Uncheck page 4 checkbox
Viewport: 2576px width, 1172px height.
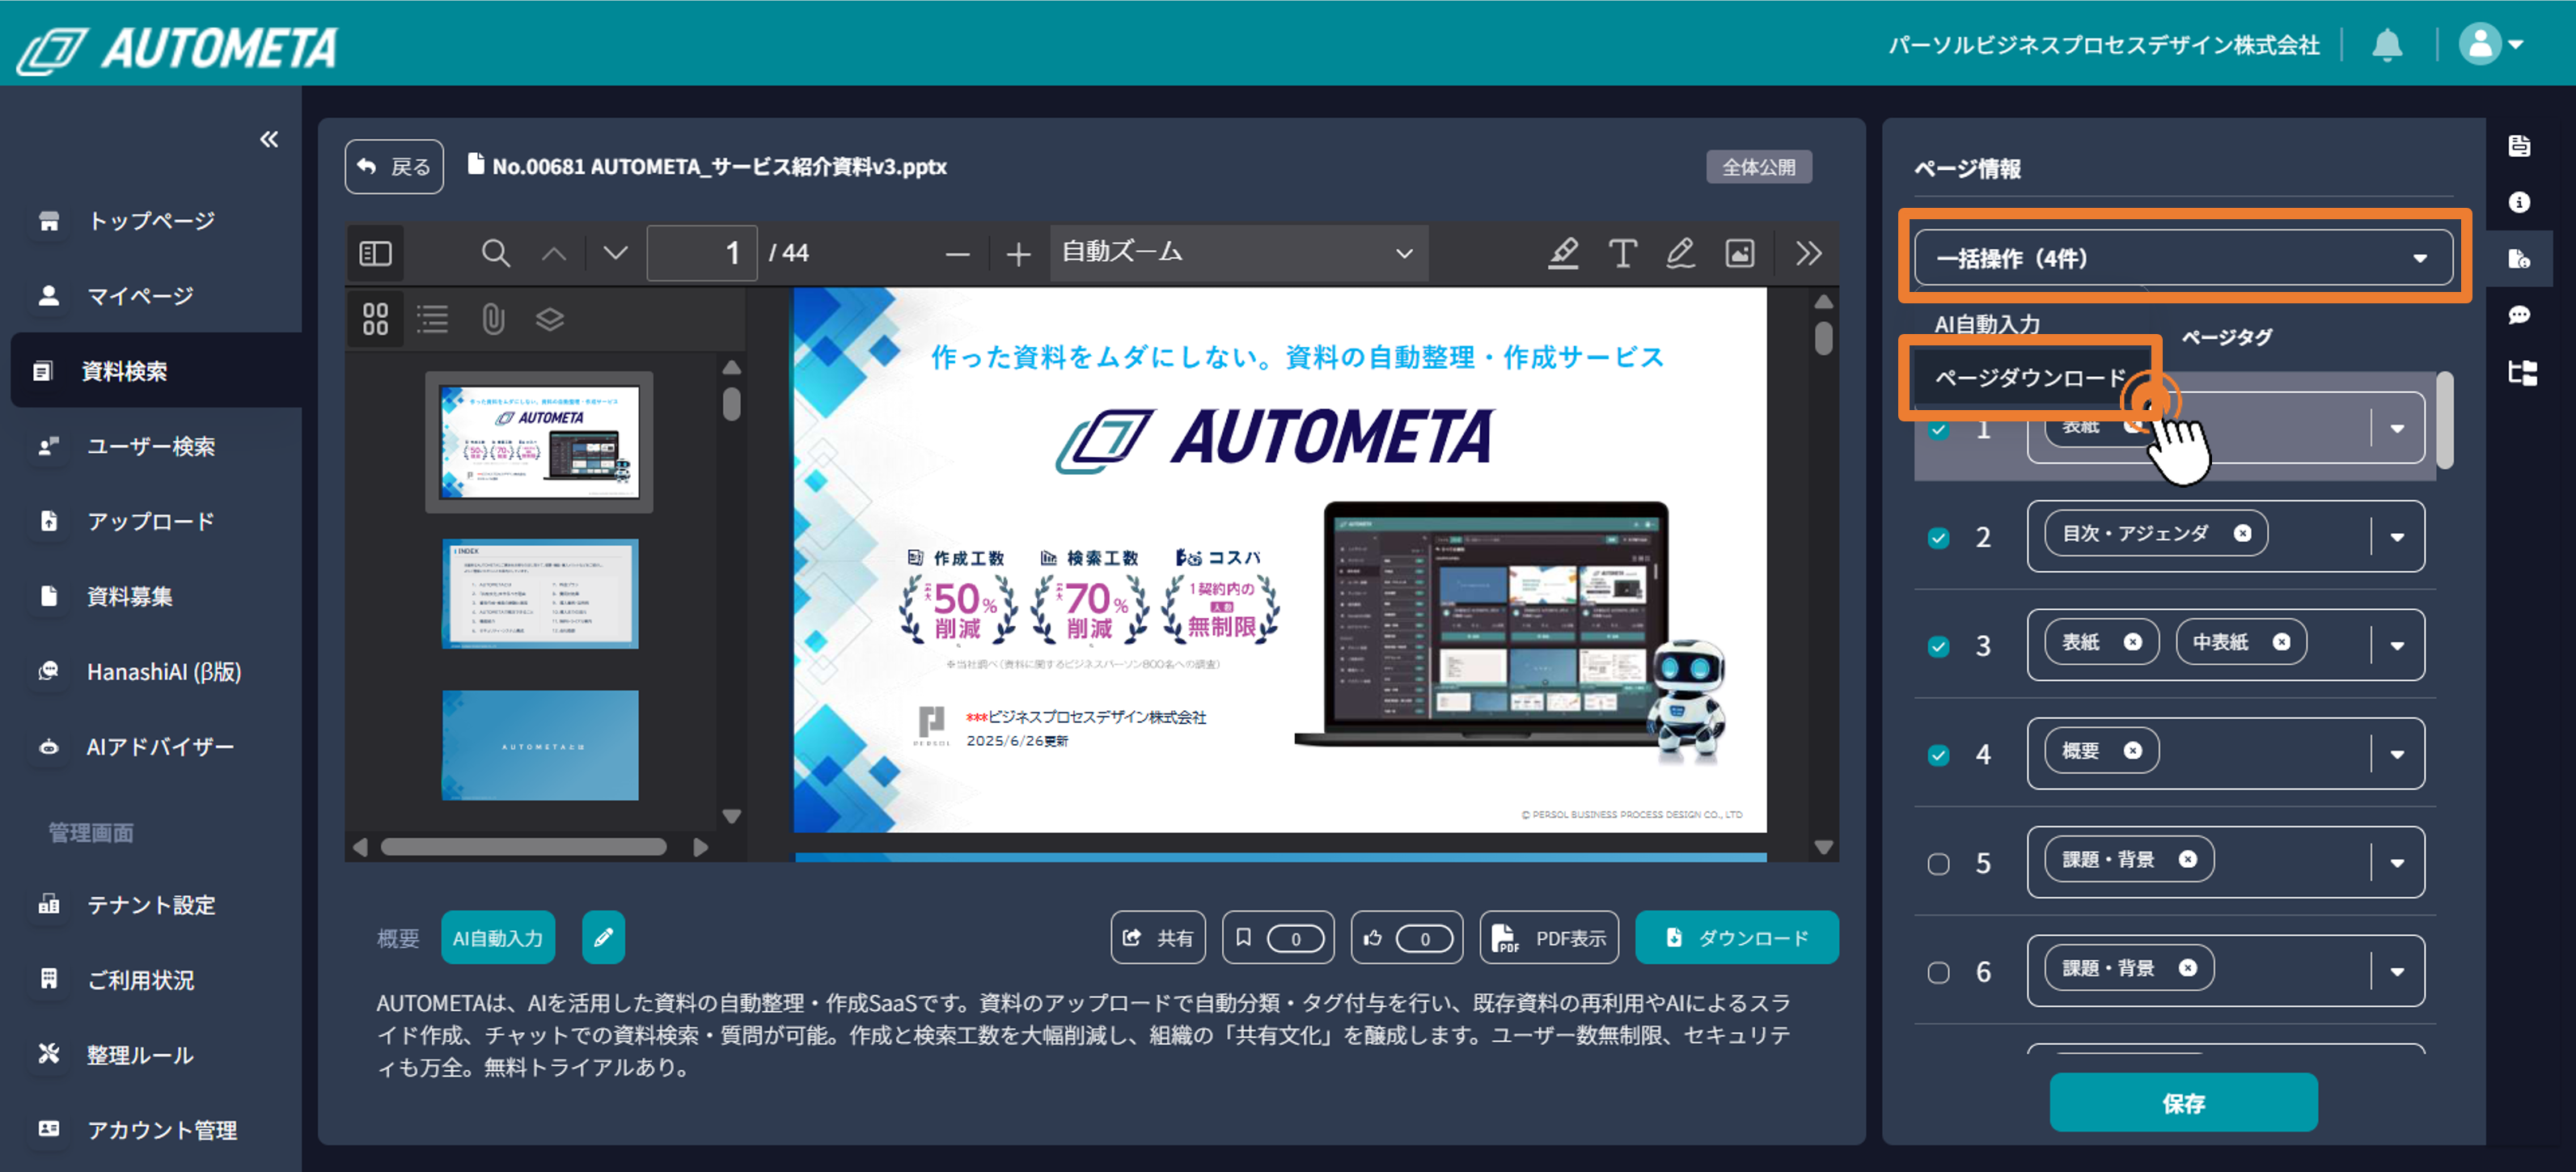(x=1938, y=755)
